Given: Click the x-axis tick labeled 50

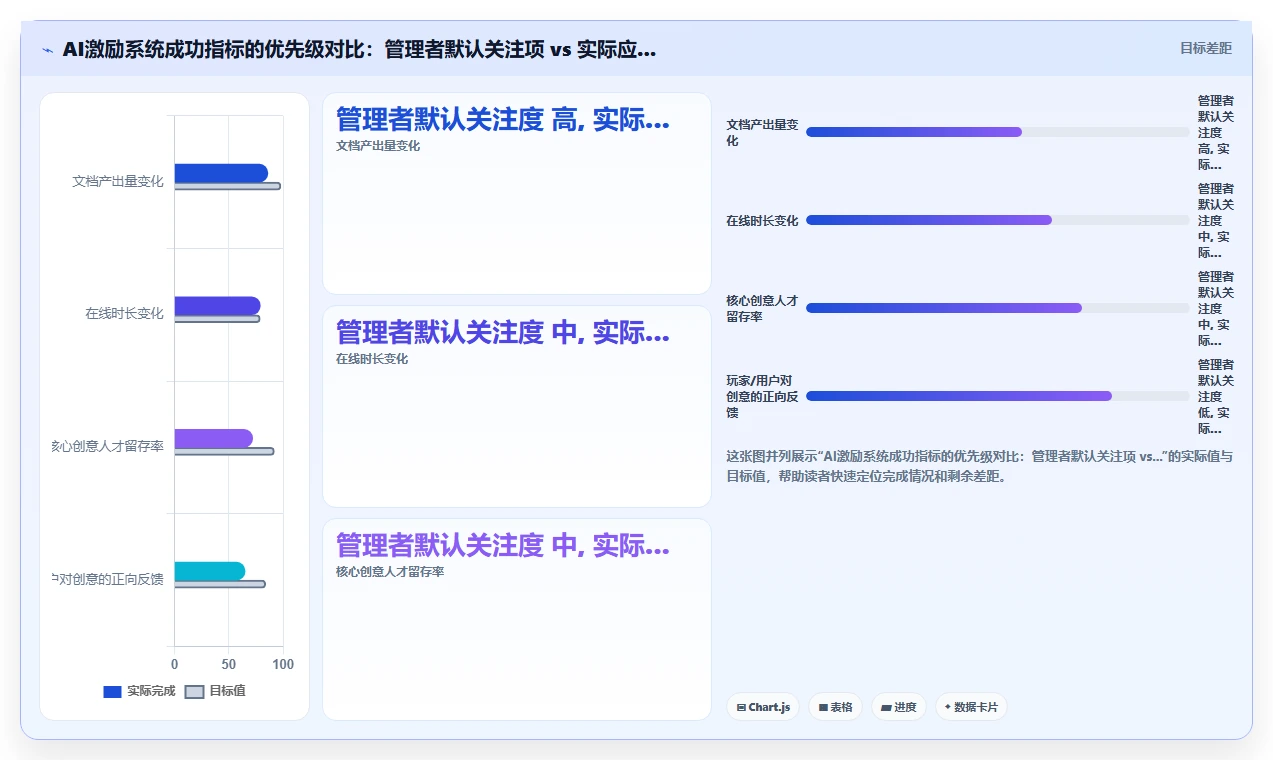Looking at the screenshot, I should (x=229, y=664).
